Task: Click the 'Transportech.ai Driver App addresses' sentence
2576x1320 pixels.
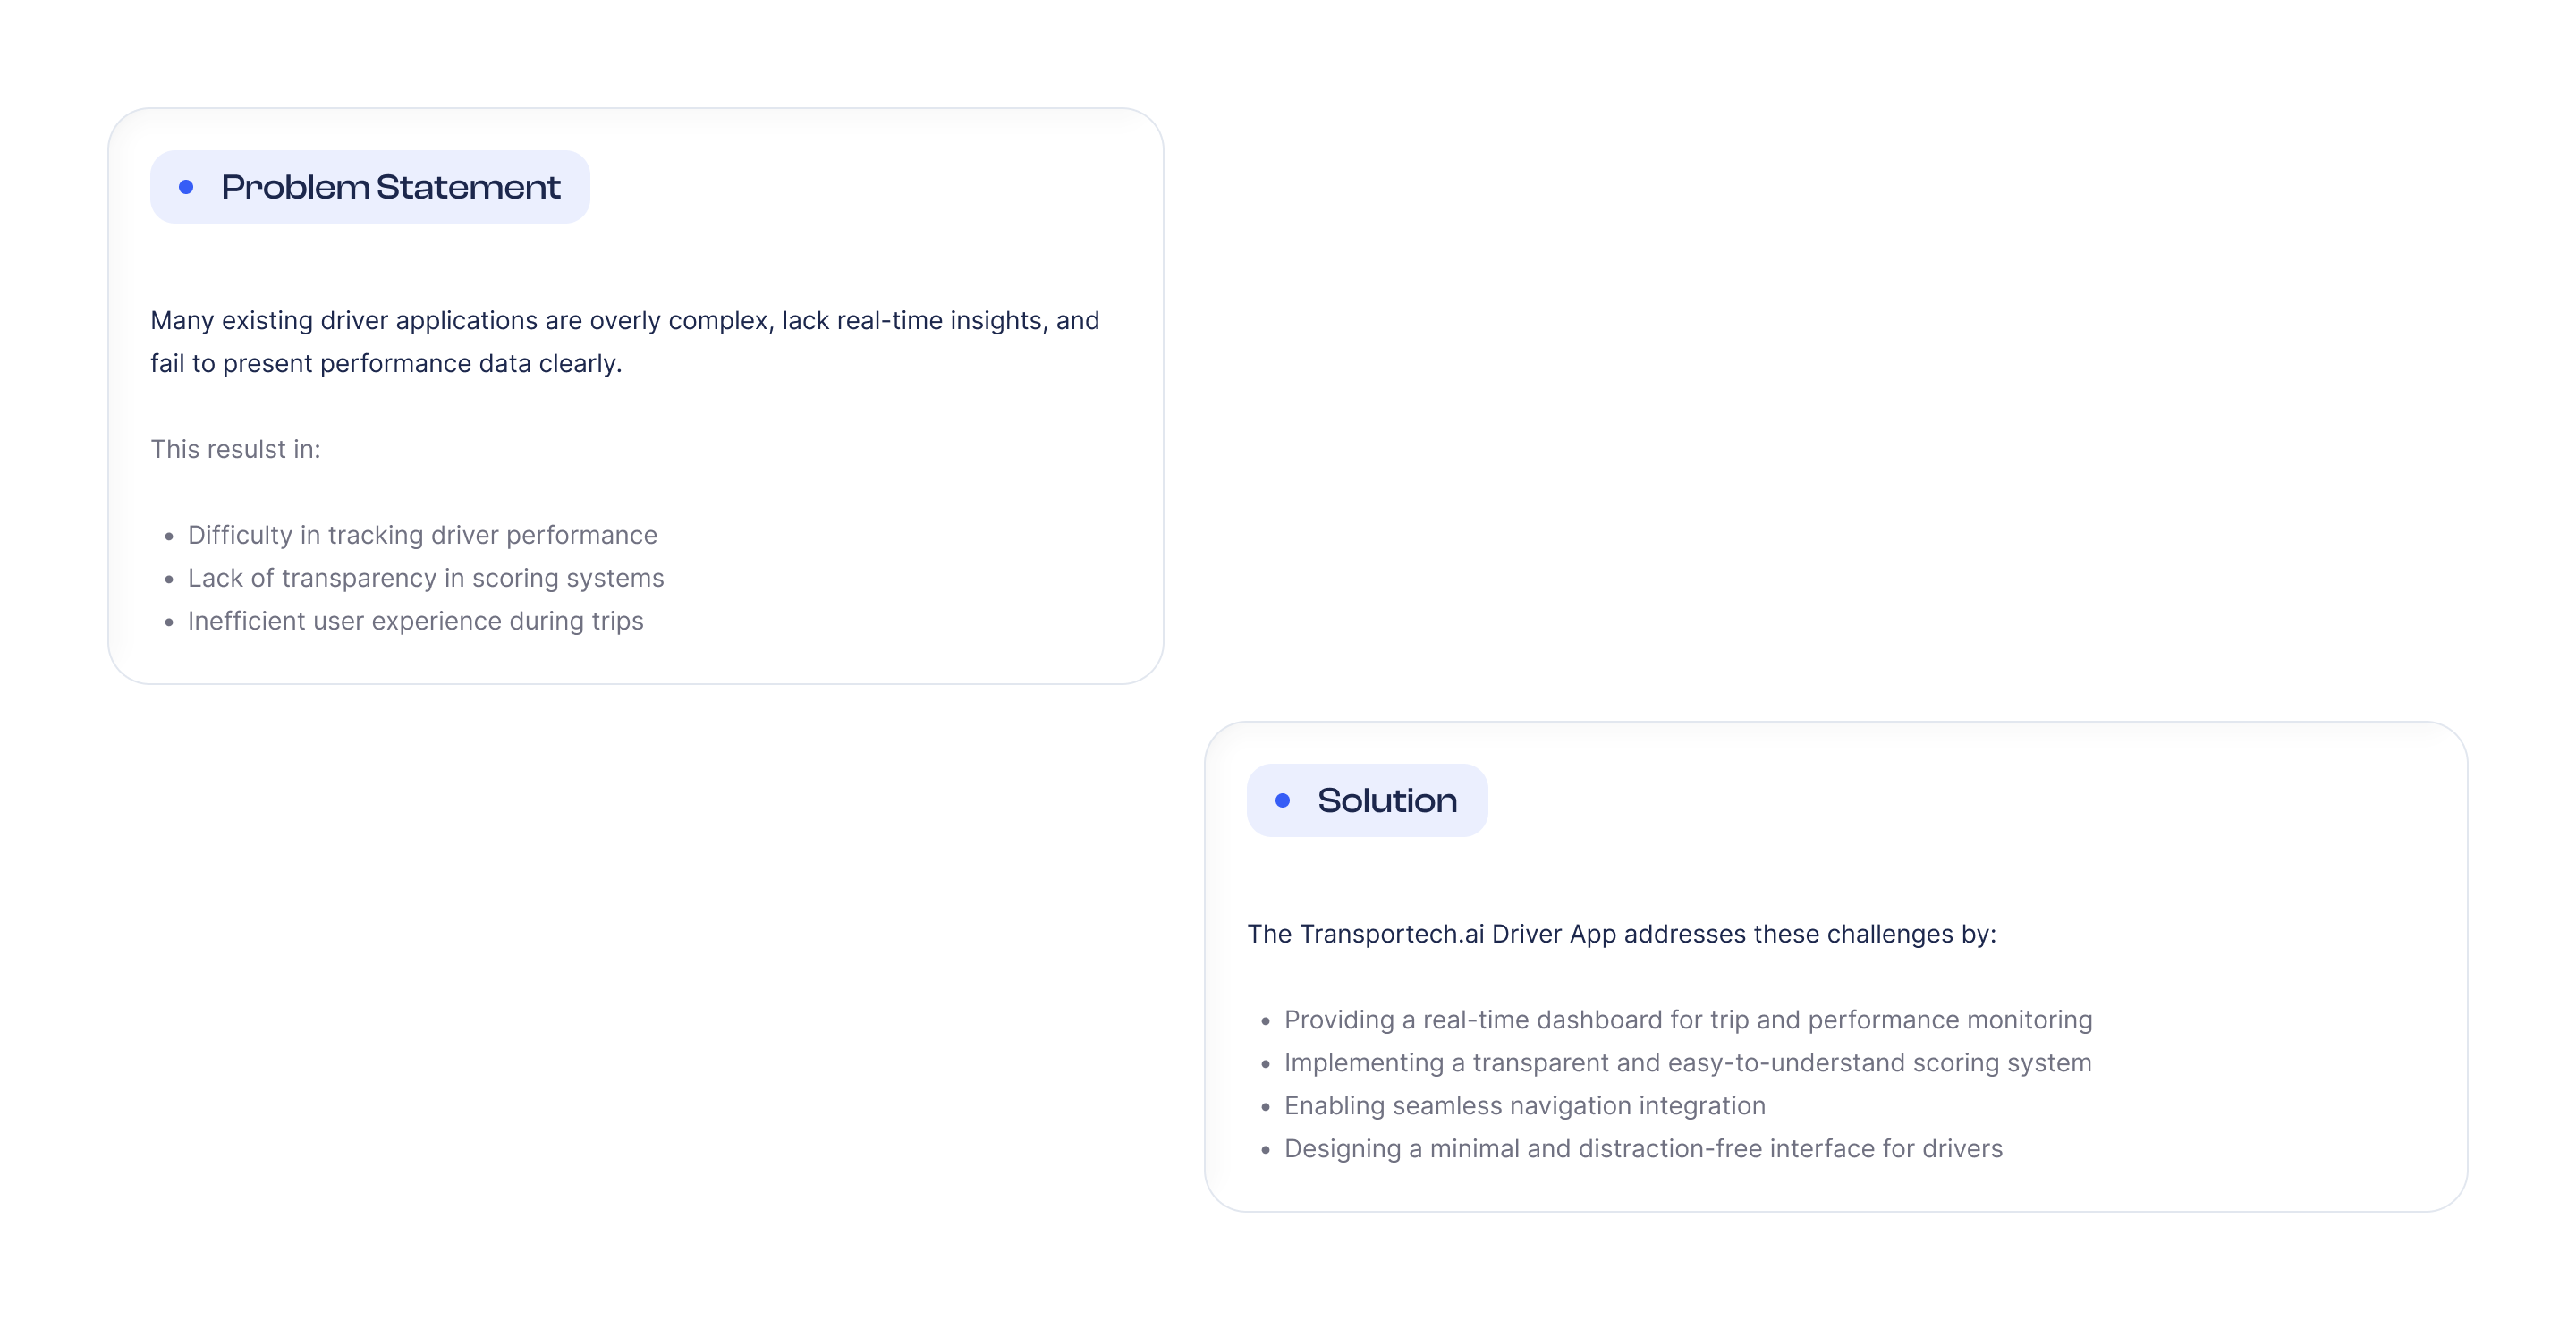Action: (x=1621, y=934)
